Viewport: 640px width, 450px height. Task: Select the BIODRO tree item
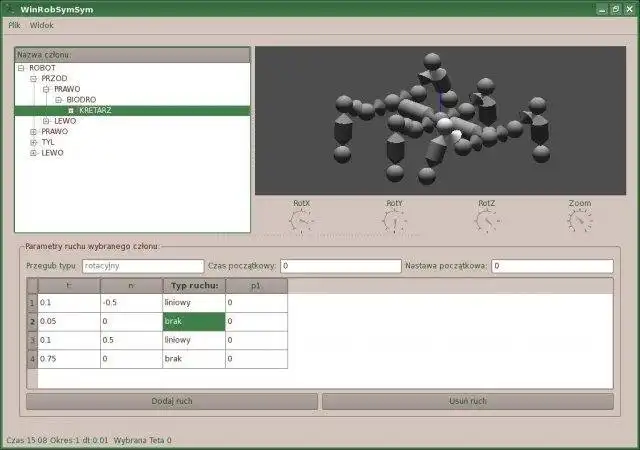pyautogui.click(x=81, y=100)
